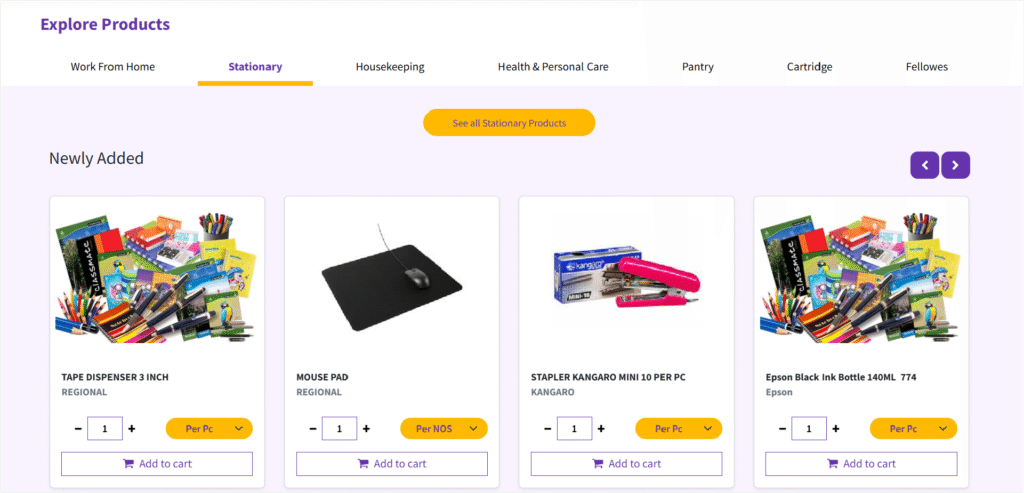This screenshot has width=1024, height=493.
Task: Add Stapler Kangaro Mini to cart
Action: click(626, 464)
